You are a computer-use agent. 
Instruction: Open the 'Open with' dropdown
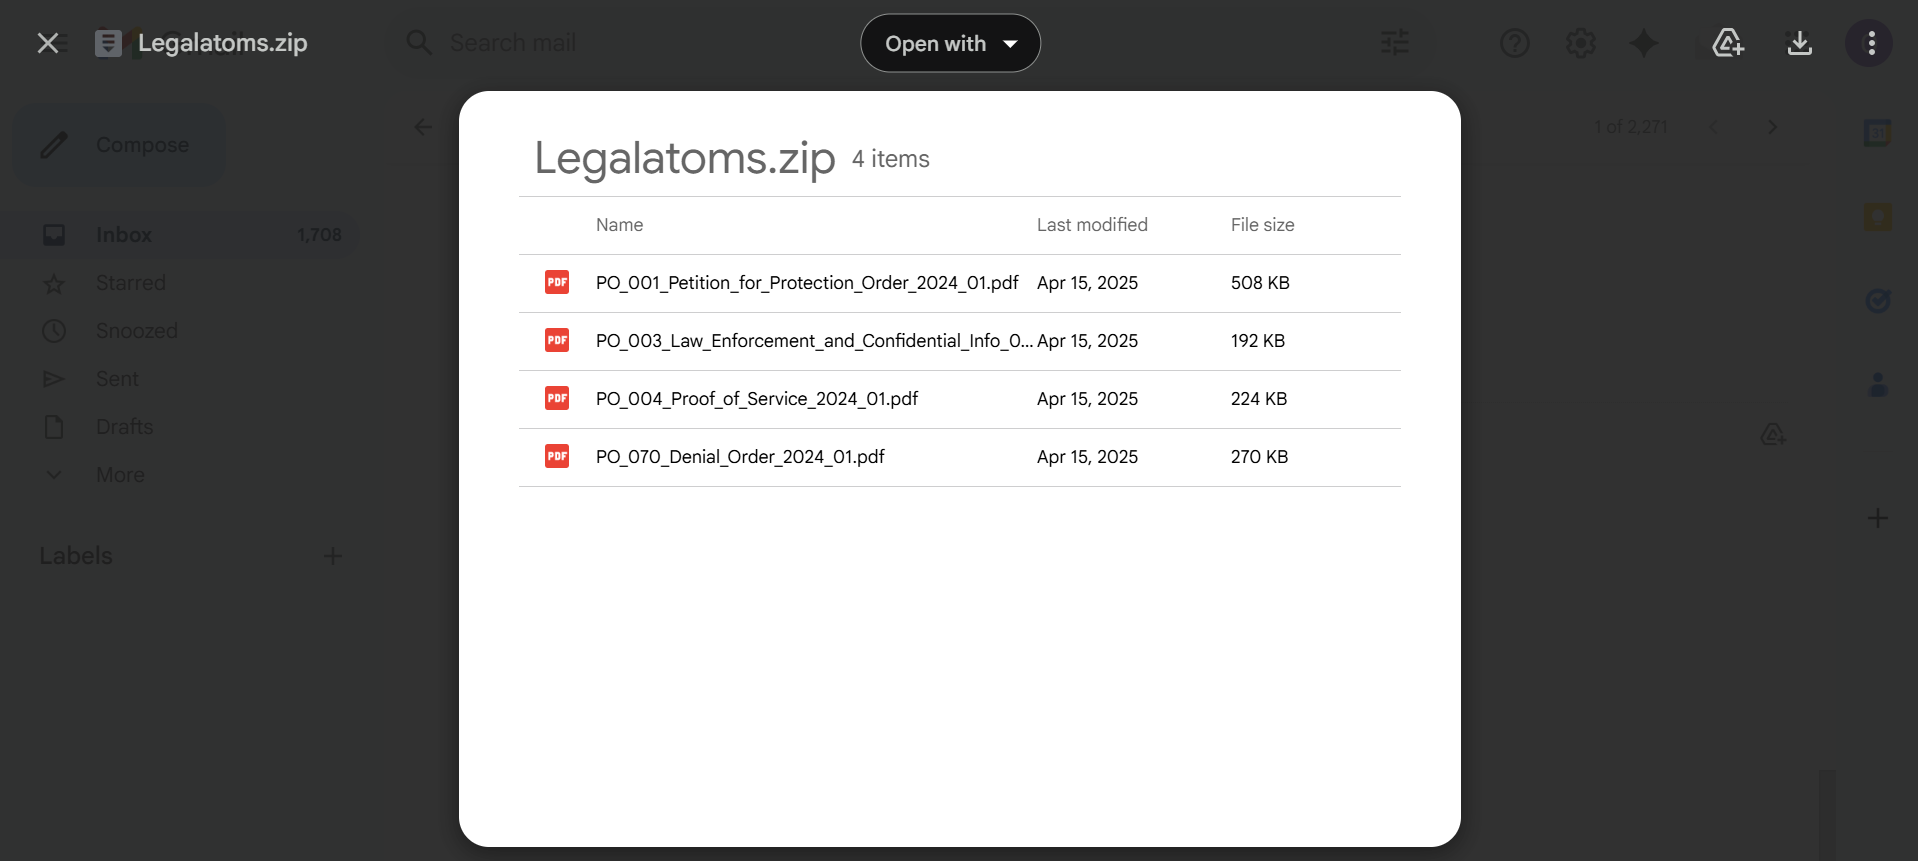(950, 43)
